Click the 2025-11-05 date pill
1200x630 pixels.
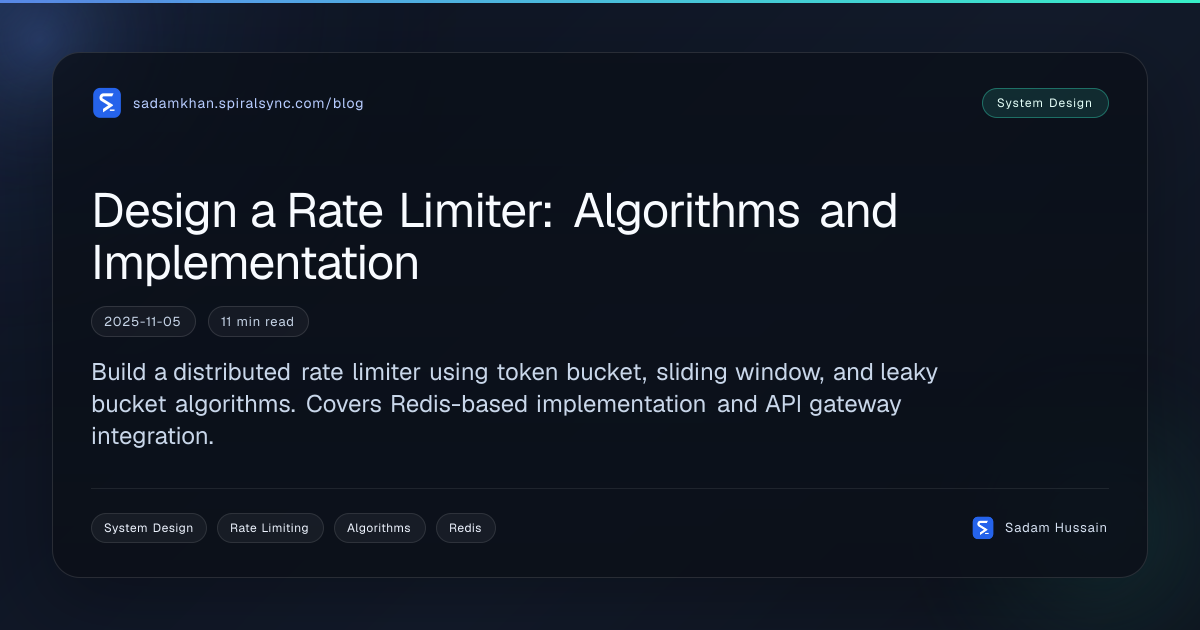[143, 322]
